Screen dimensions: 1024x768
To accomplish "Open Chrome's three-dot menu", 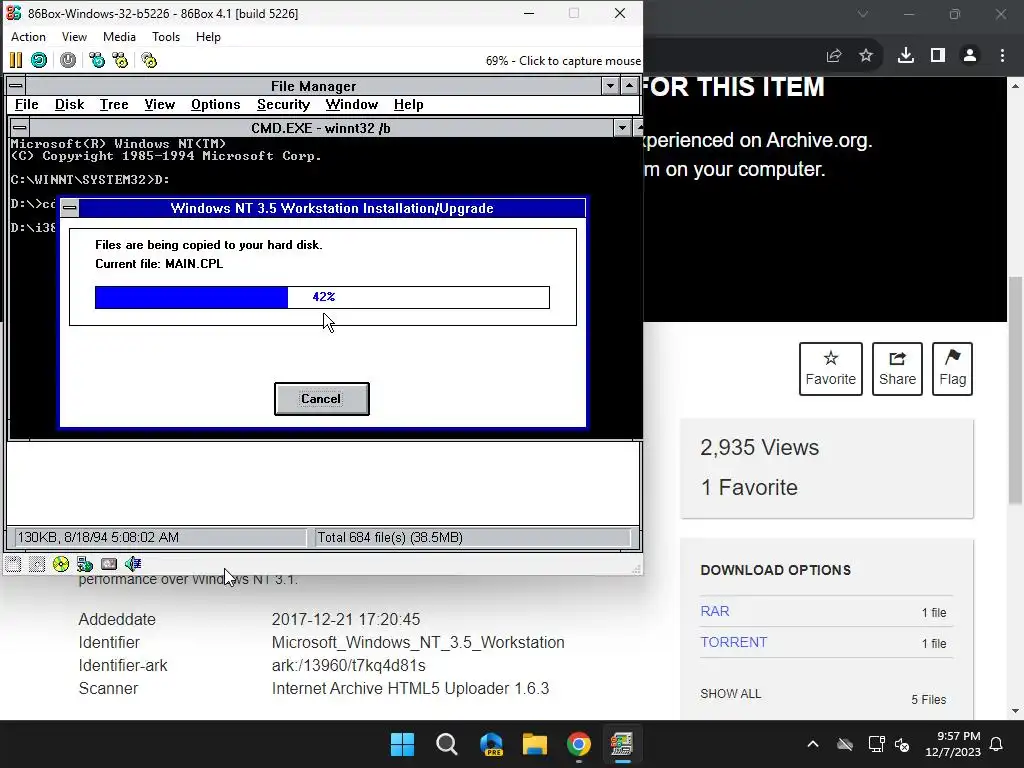I will [x=1002, y=56].
